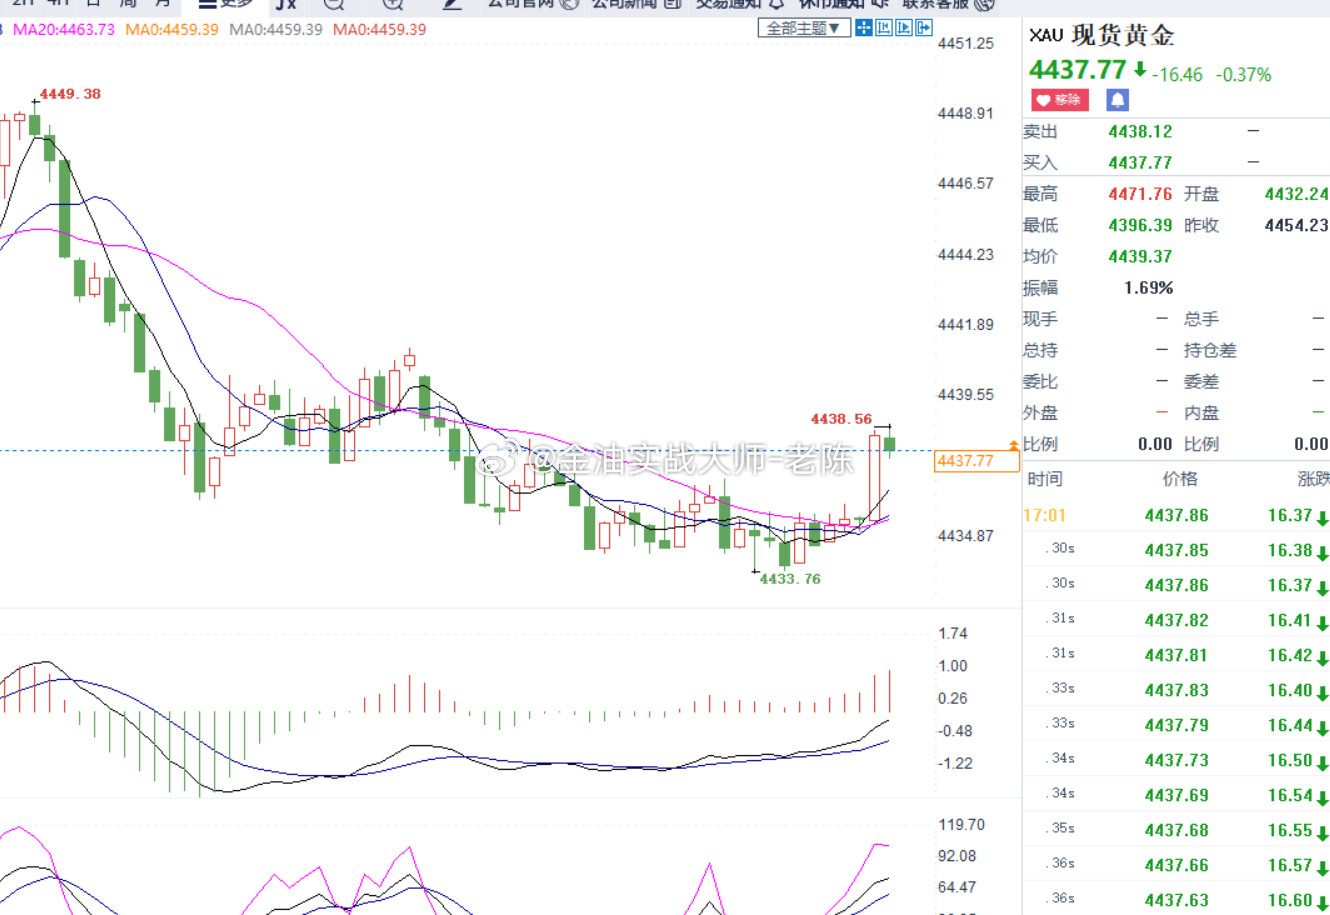Click the tick row priced 4437.69
This screenshot has width=1330, height=915.
pyautogui.click(x=1176, y=796)
